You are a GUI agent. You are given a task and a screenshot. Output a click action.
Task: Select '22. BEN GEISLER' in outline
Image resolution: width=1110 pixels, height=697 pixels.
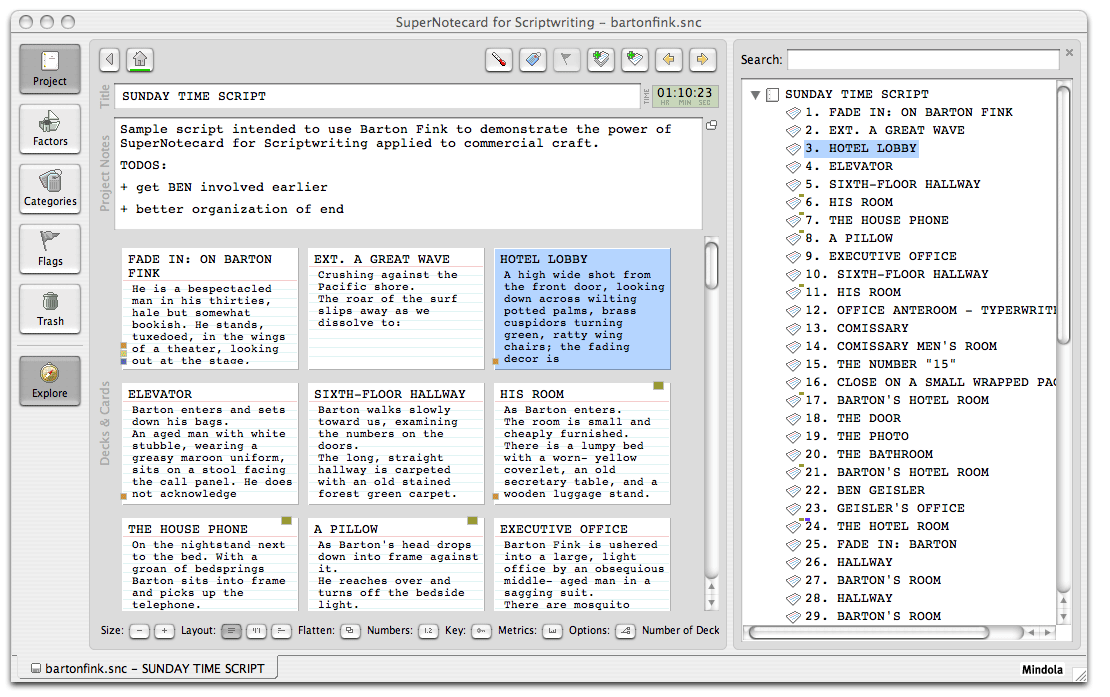pyautogui.click(x=865, y=490)
